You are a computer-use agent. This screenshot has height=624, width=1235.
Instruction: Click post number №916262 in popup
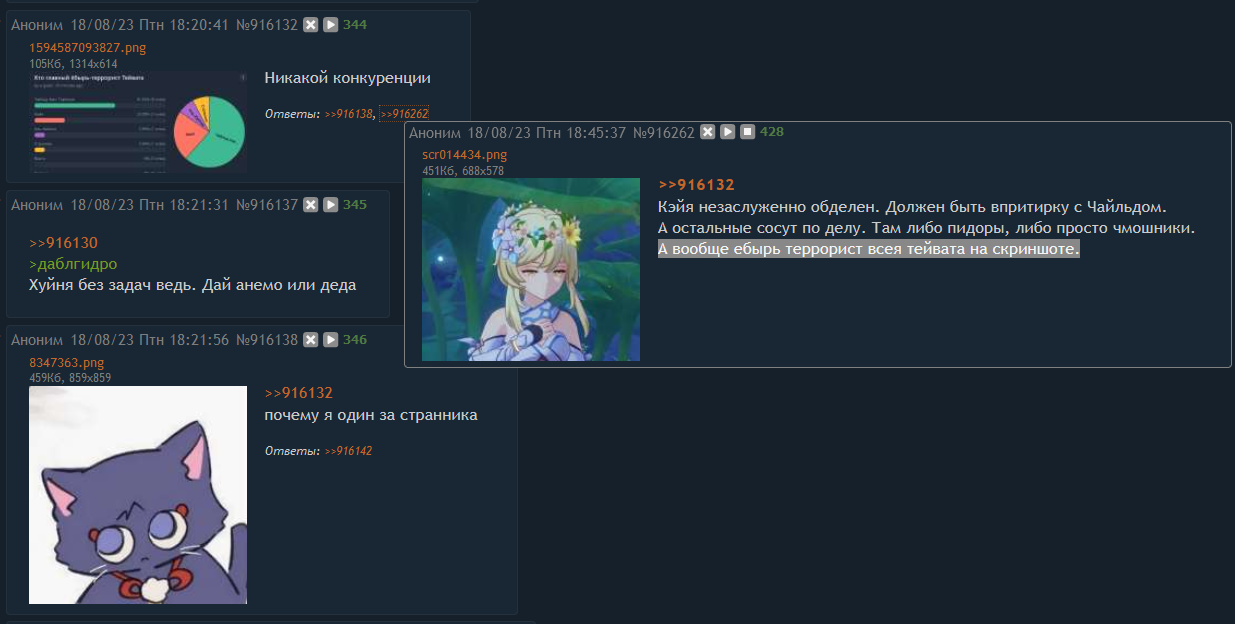pyautogui.click(x=663, y=132)
